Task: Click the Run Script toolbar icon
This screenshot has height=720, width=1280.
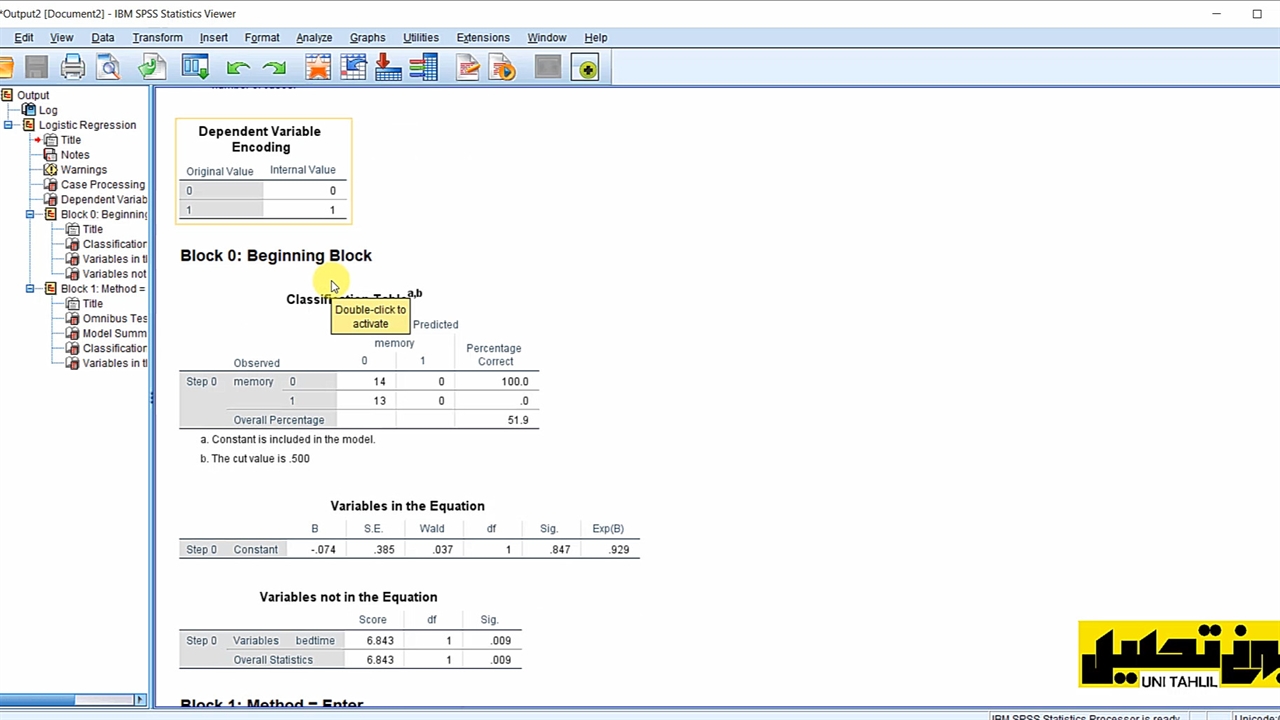Action: click(x=503, y=68)
